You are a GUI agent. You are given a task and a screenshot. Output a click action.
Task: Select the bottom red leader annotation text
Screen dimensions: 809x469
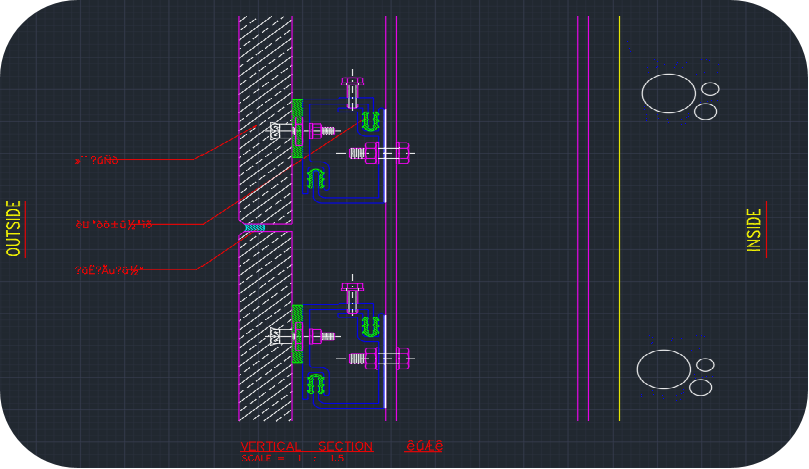click(110, 270)
